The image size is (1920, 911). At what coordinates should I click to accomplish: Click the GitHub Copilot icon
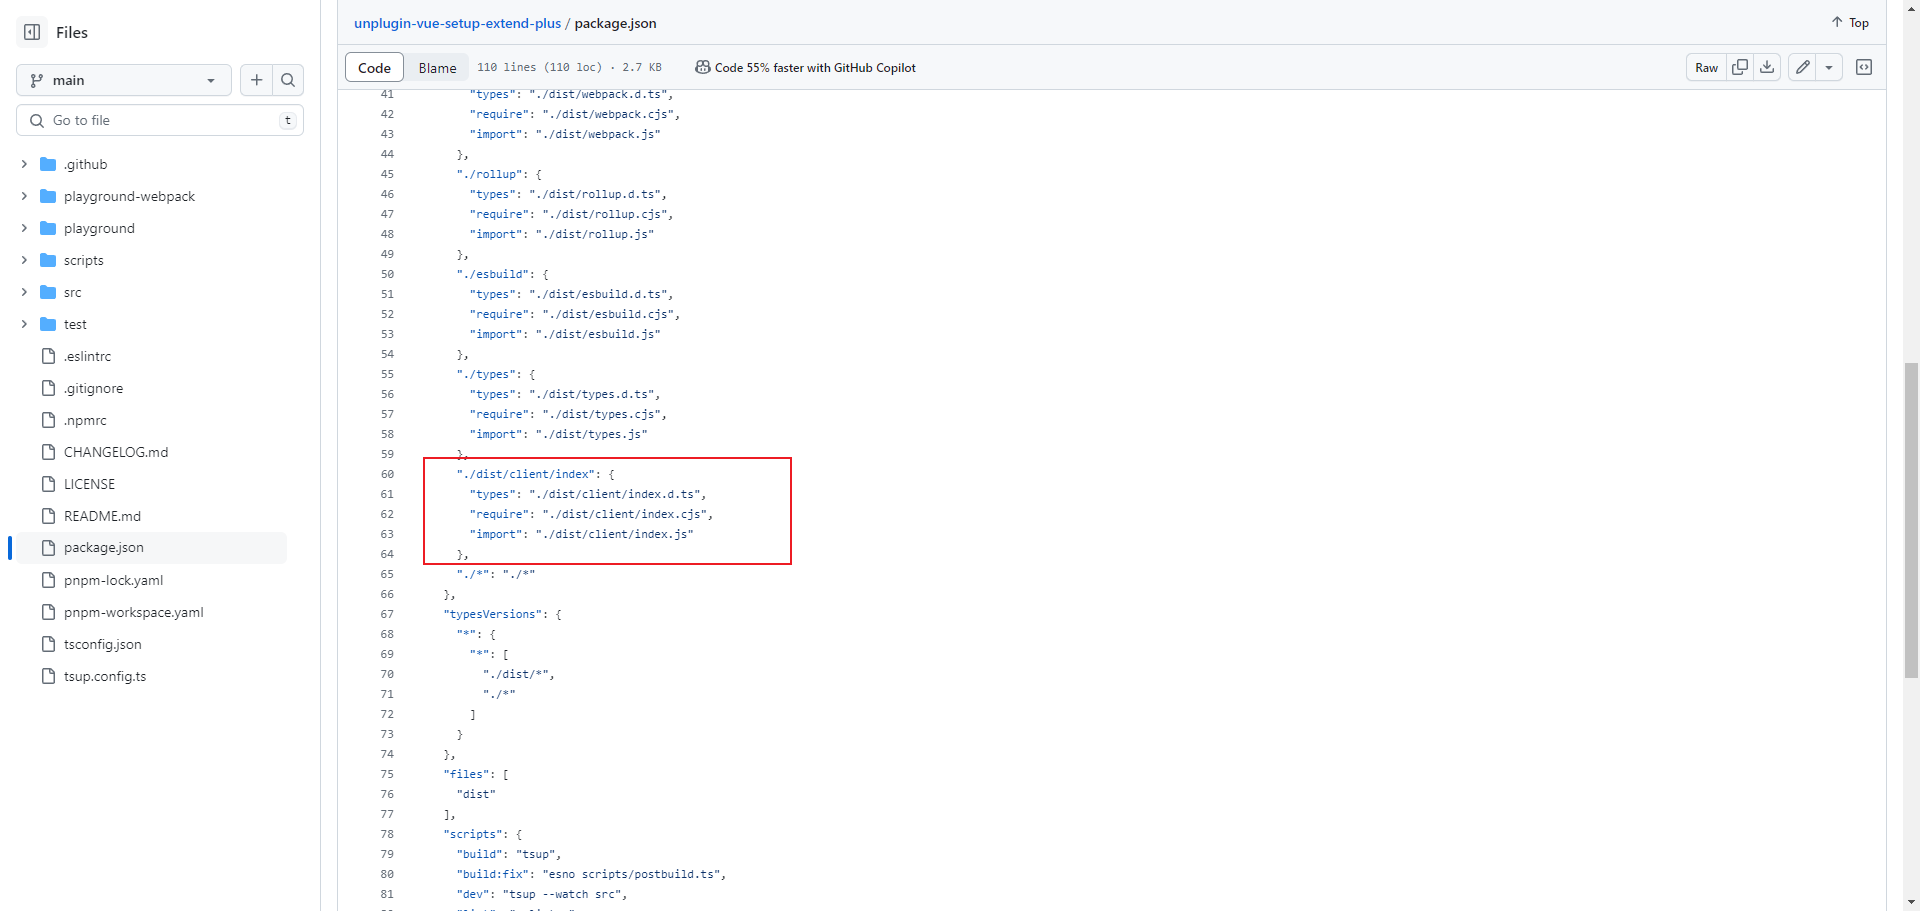pyautogui.click(x=703, y=67)
